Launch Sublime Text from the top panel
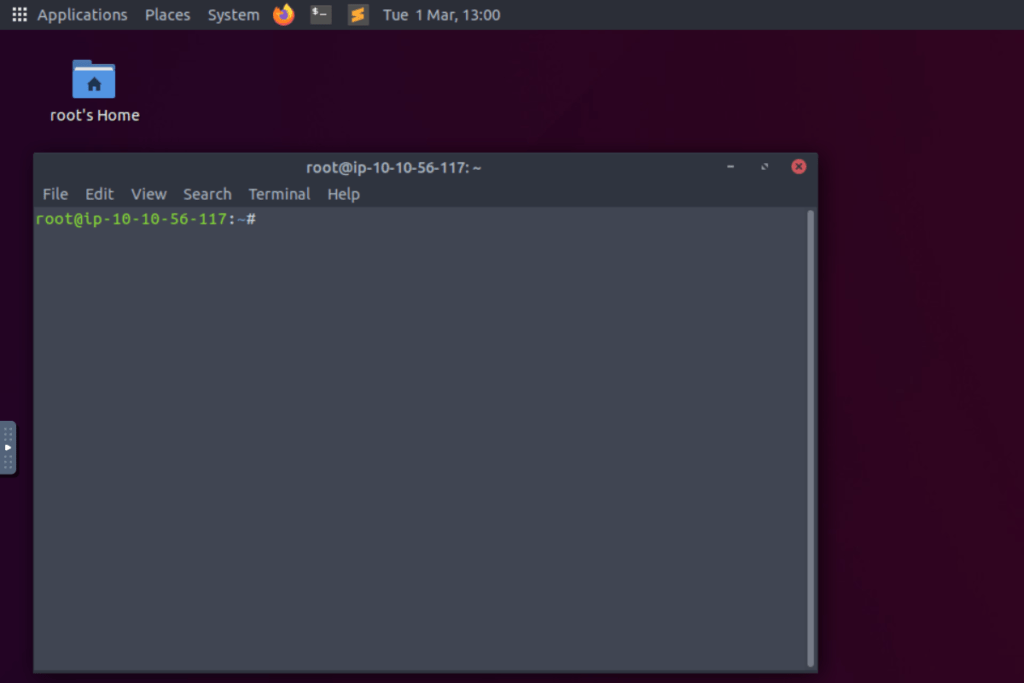 pyautogui.click(x=358, y=15)
